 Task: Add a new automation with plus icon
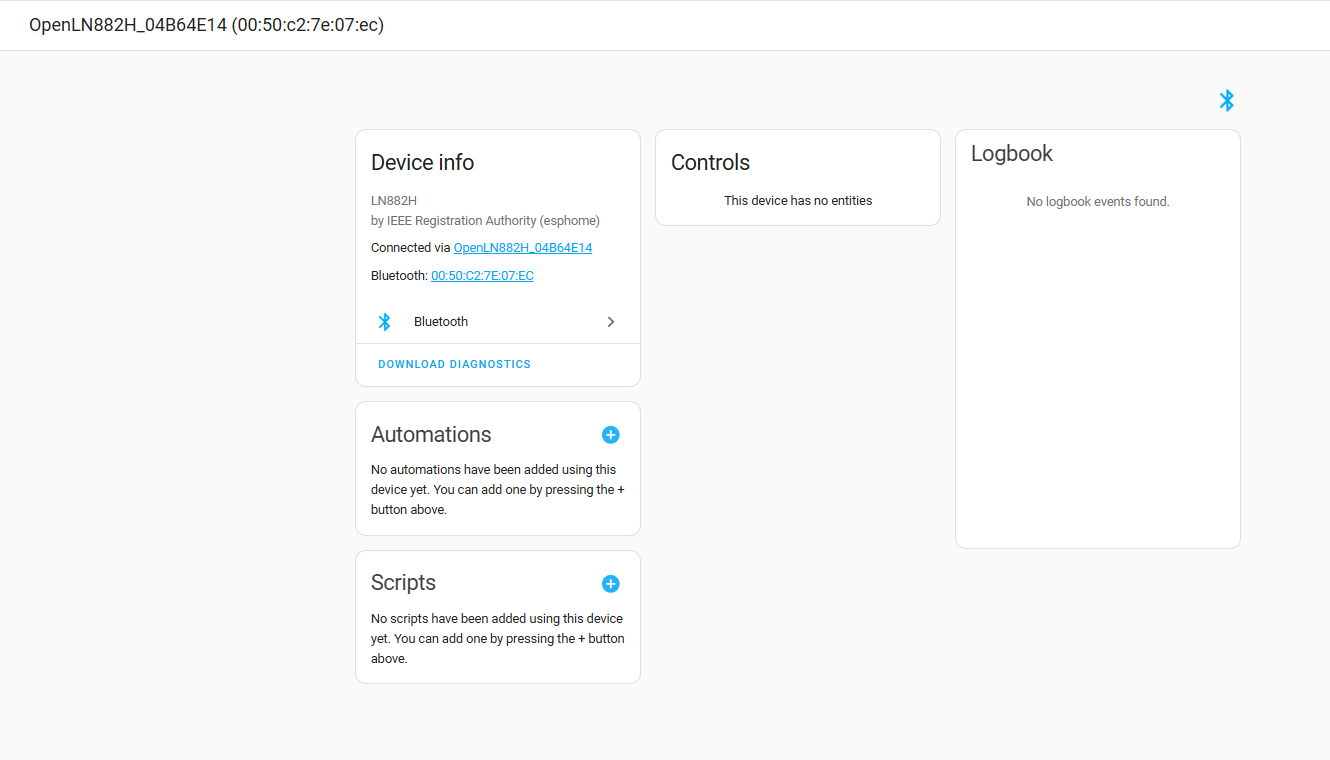[x=610, y=435]
